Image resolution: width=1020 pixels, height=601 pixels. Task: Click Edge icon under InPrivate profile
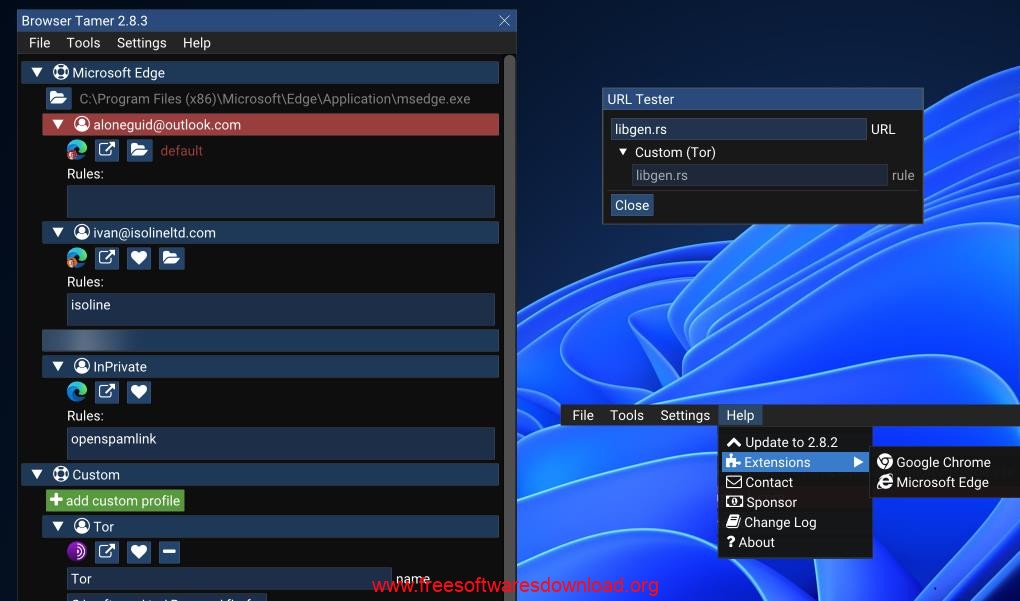click(77, 392)
